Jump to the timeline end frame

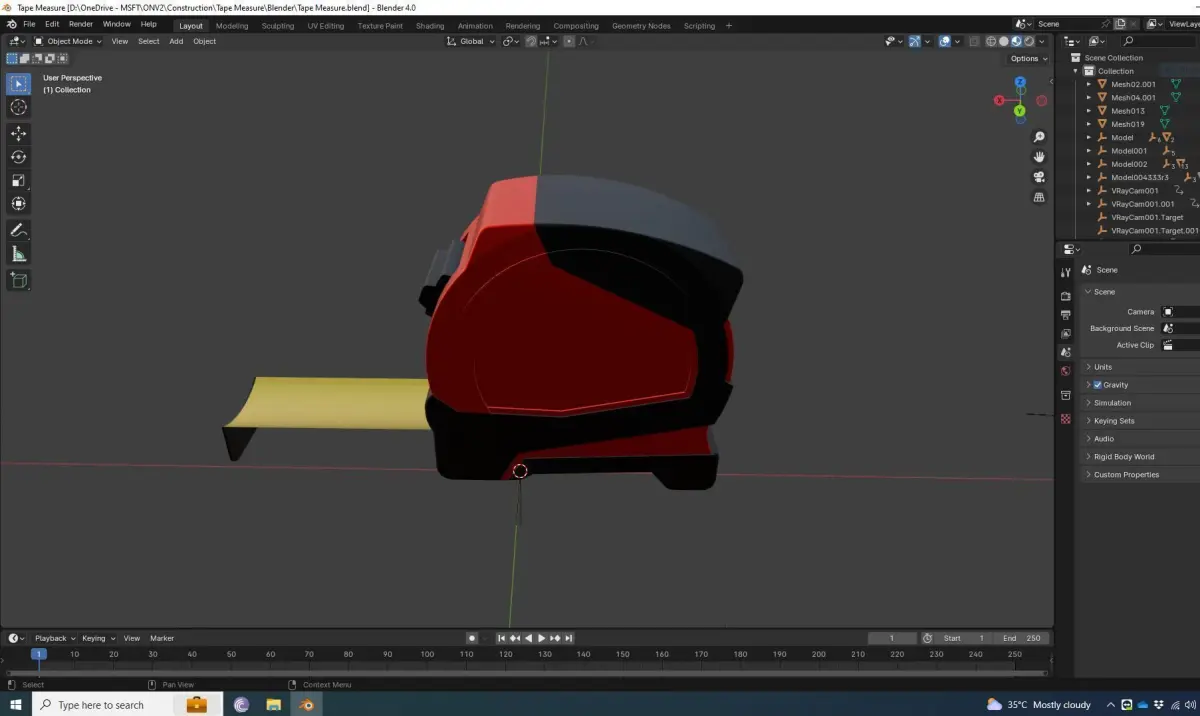coord(569,638)
